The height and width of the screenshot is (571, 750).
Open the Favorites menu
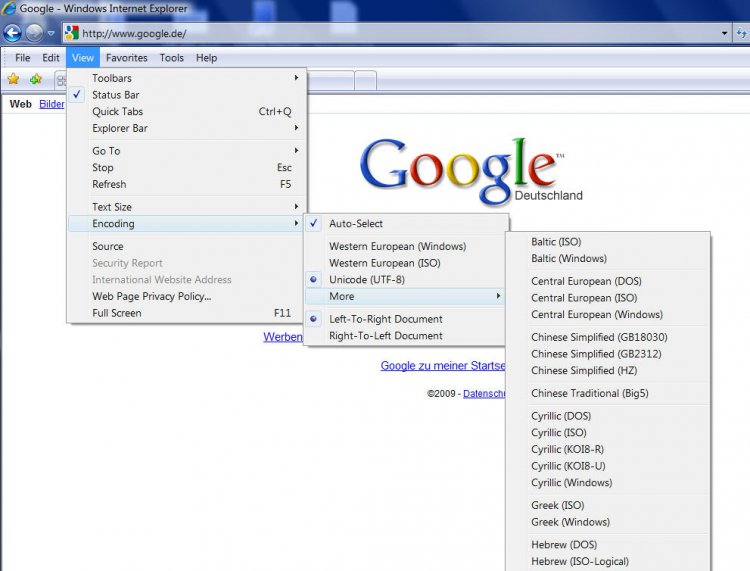pyautogui.click(x=126, y=58)
